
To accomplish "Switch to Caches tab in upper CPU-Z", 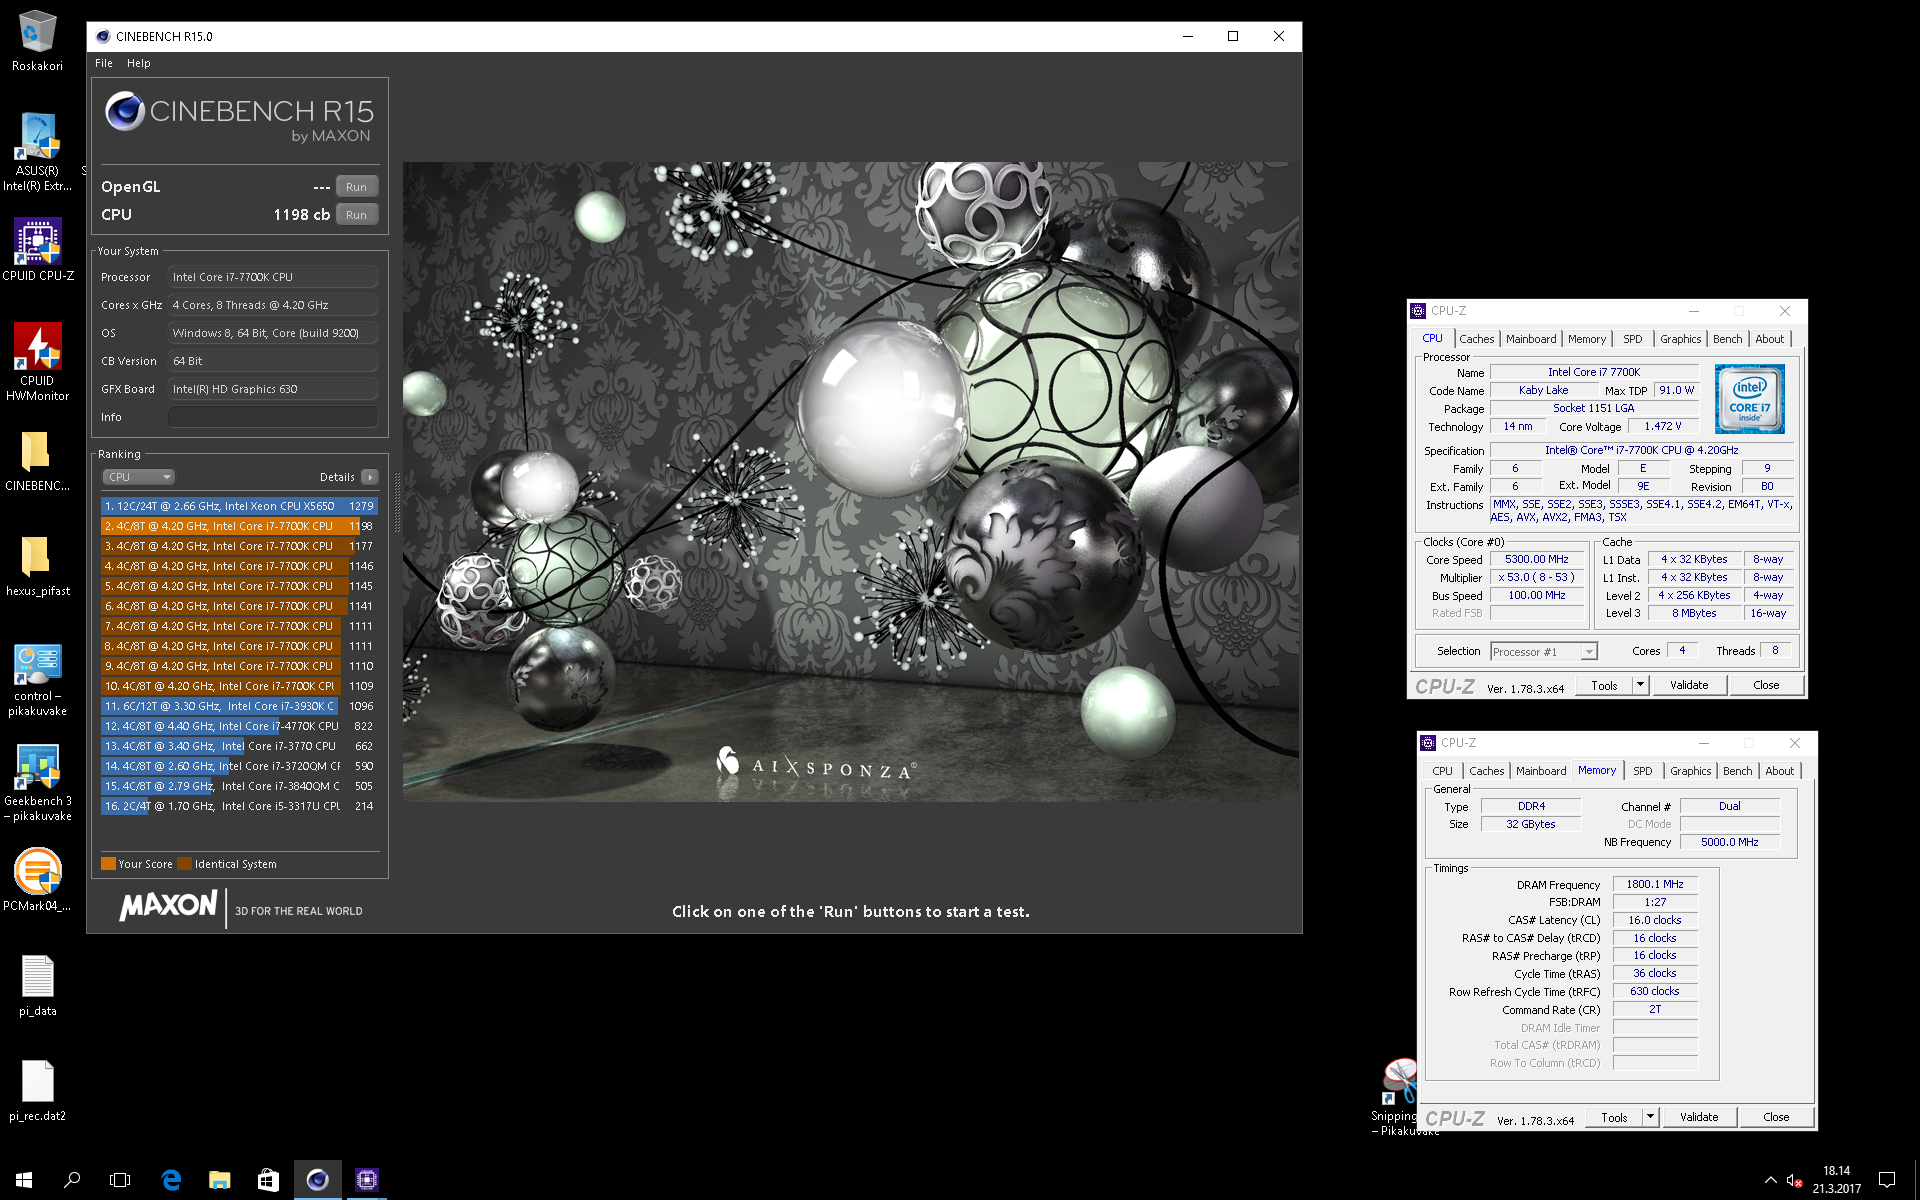I will coord(1476,339).
